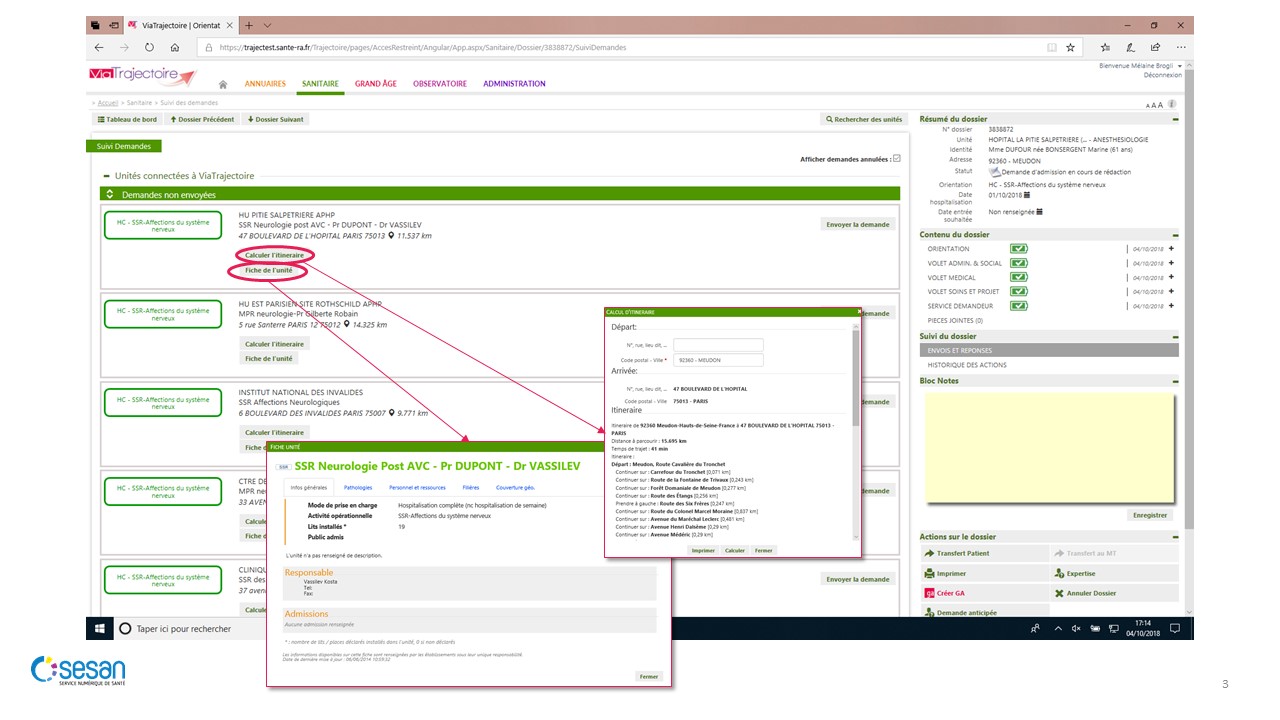Click the Expertise action

(x=1075, y=574)
